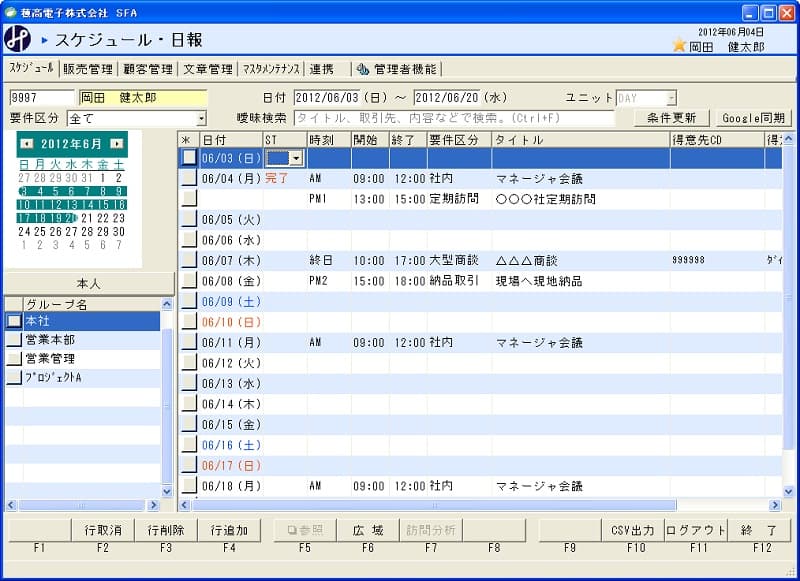Screen dimensions: 800x581
Task: Click the PM1 time cell
Action: (329, 199)
